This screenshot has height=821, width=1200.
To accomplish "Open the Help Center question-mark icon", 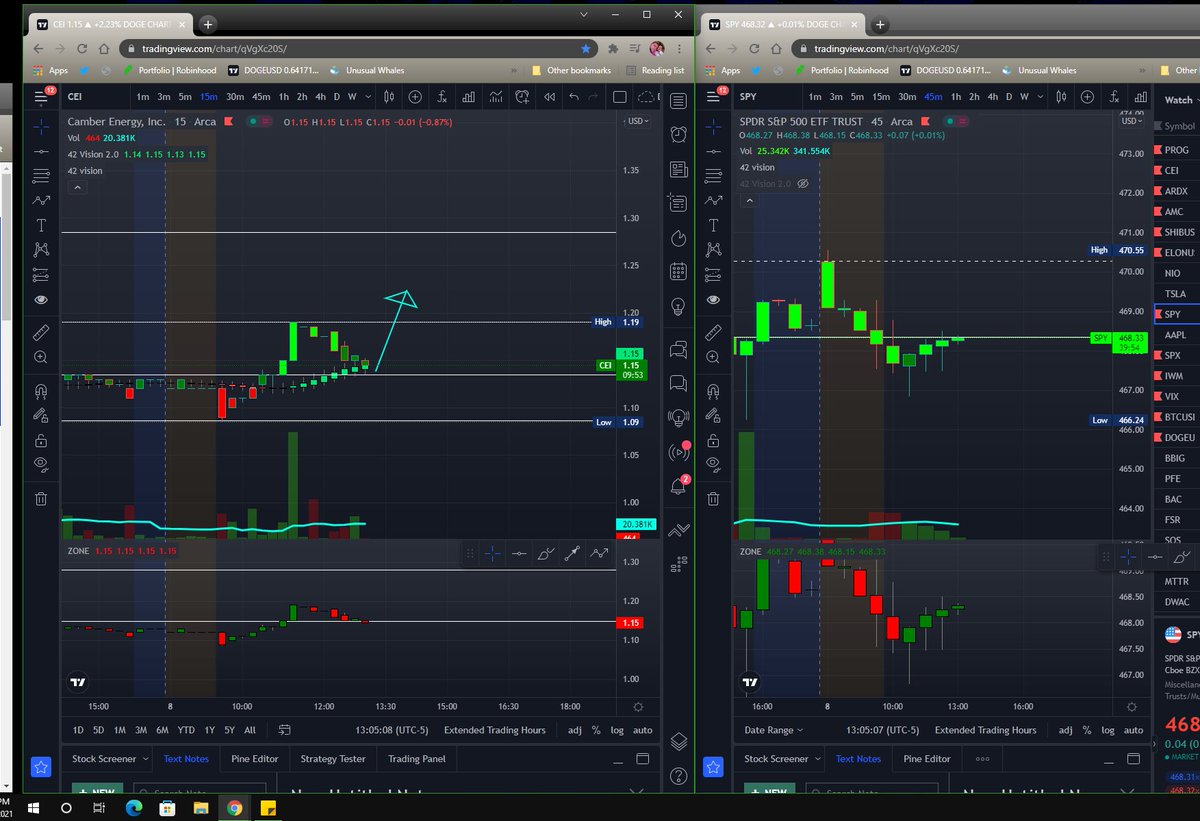I will pyautogui.click(x=679, y=775).
